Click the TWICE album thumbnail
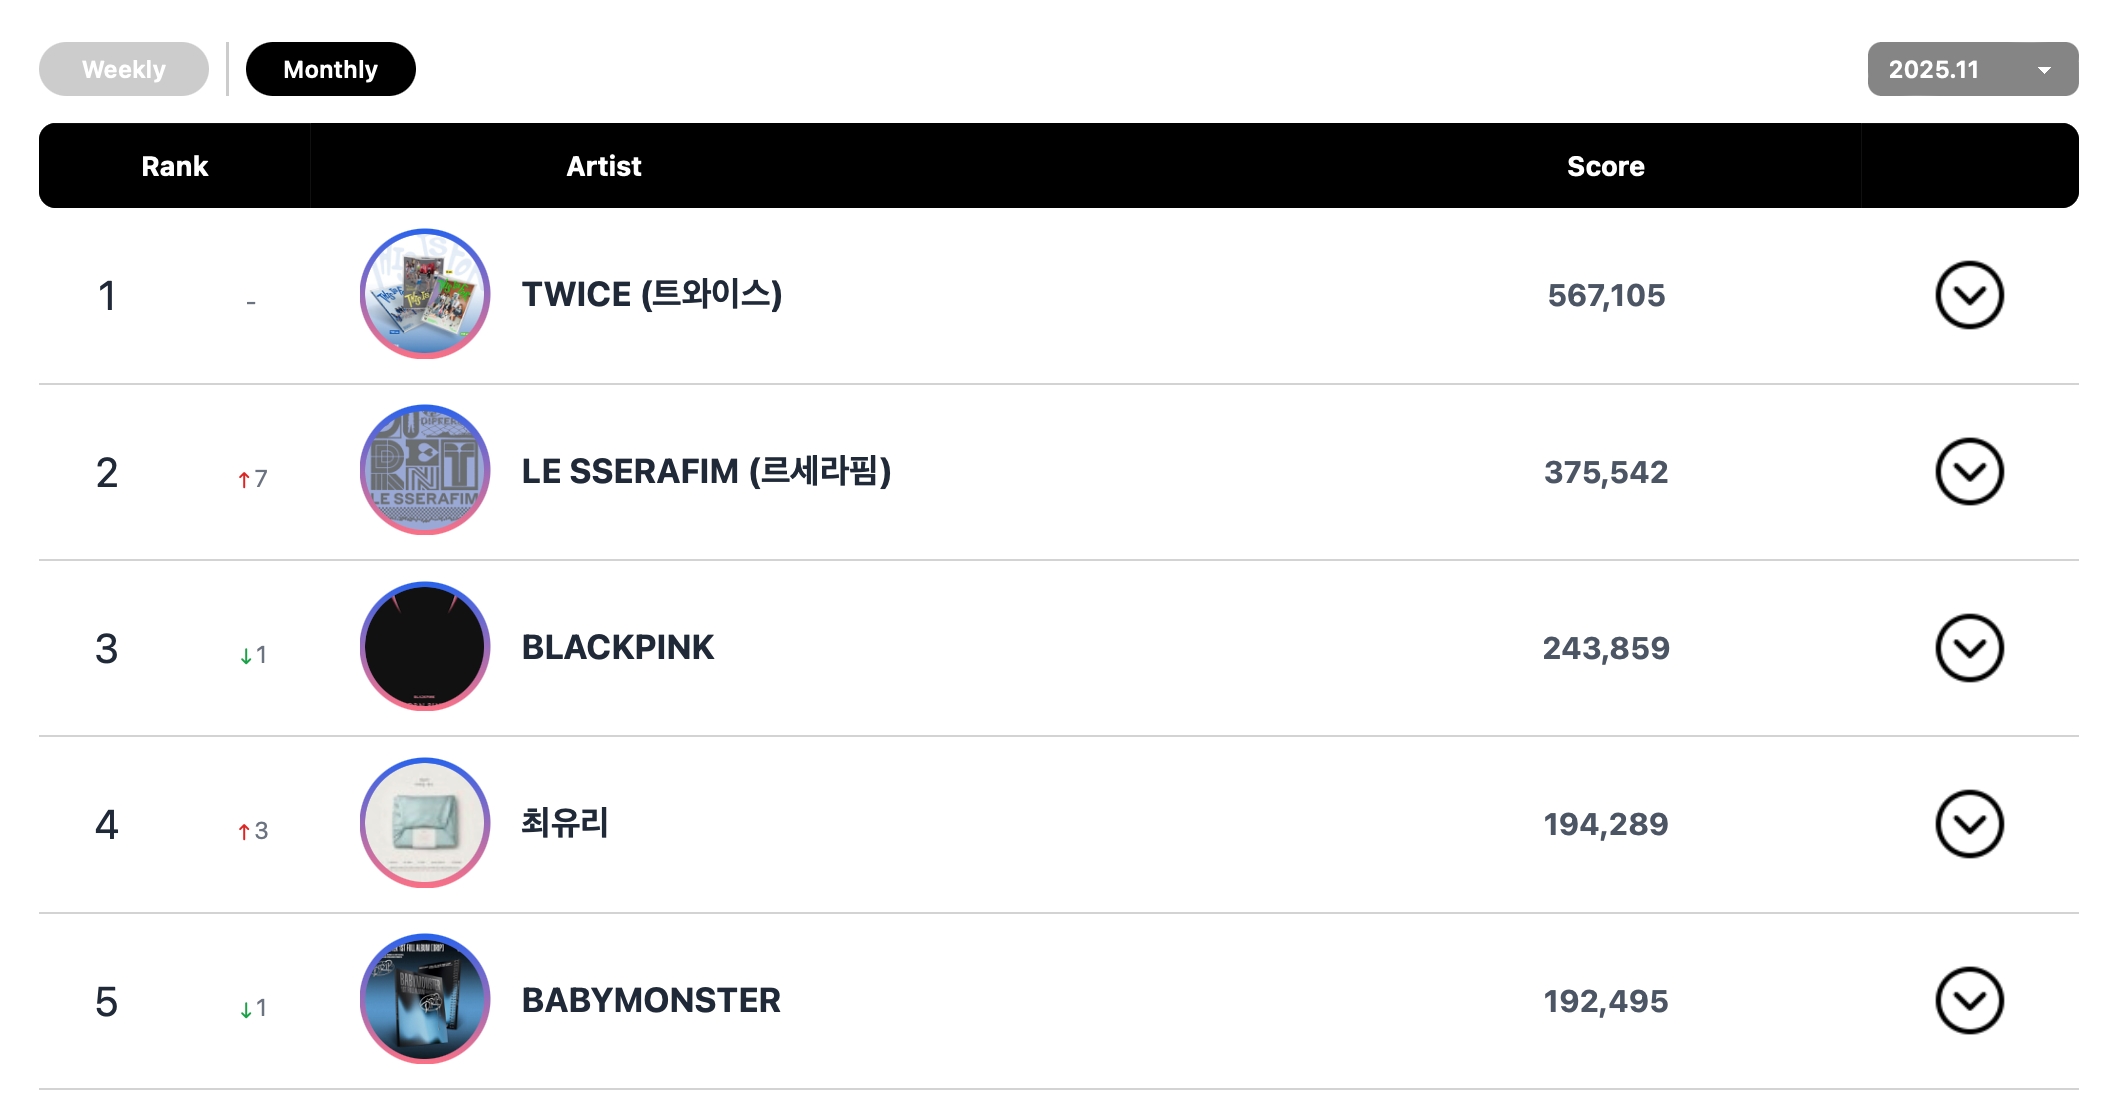This screenshot has width=2117, height=1105. pyautogui.click(x=425, y=294)
